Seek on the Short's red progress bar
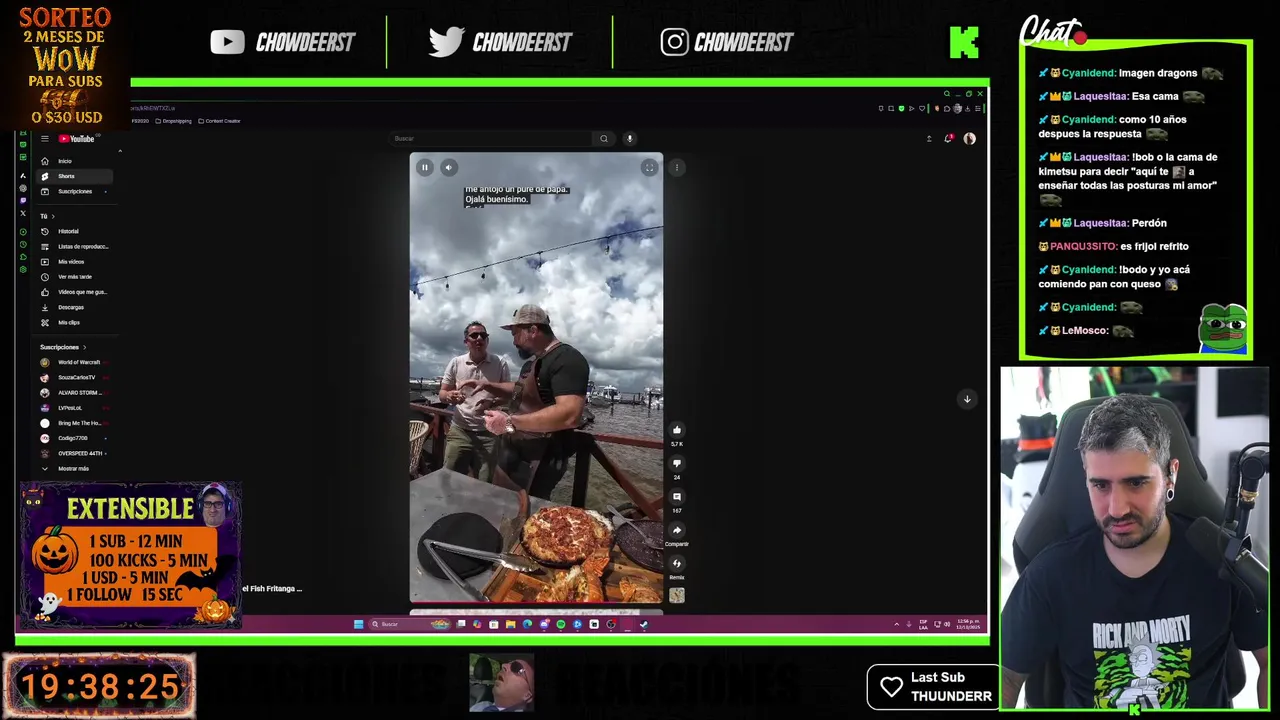Screen dimensions: 1280x720 click(x=536, y=604)
